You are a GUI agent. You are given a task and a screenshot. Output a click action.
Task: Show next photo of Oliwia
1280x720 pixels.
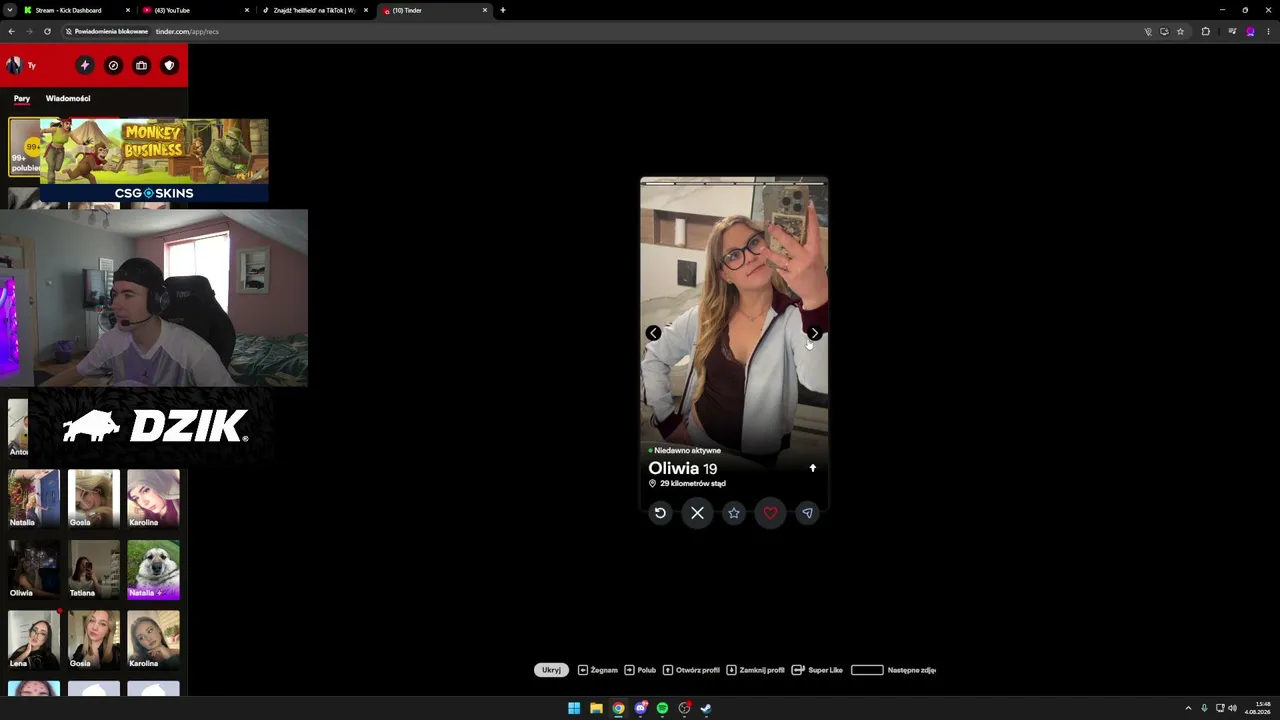tap(814, 333)
